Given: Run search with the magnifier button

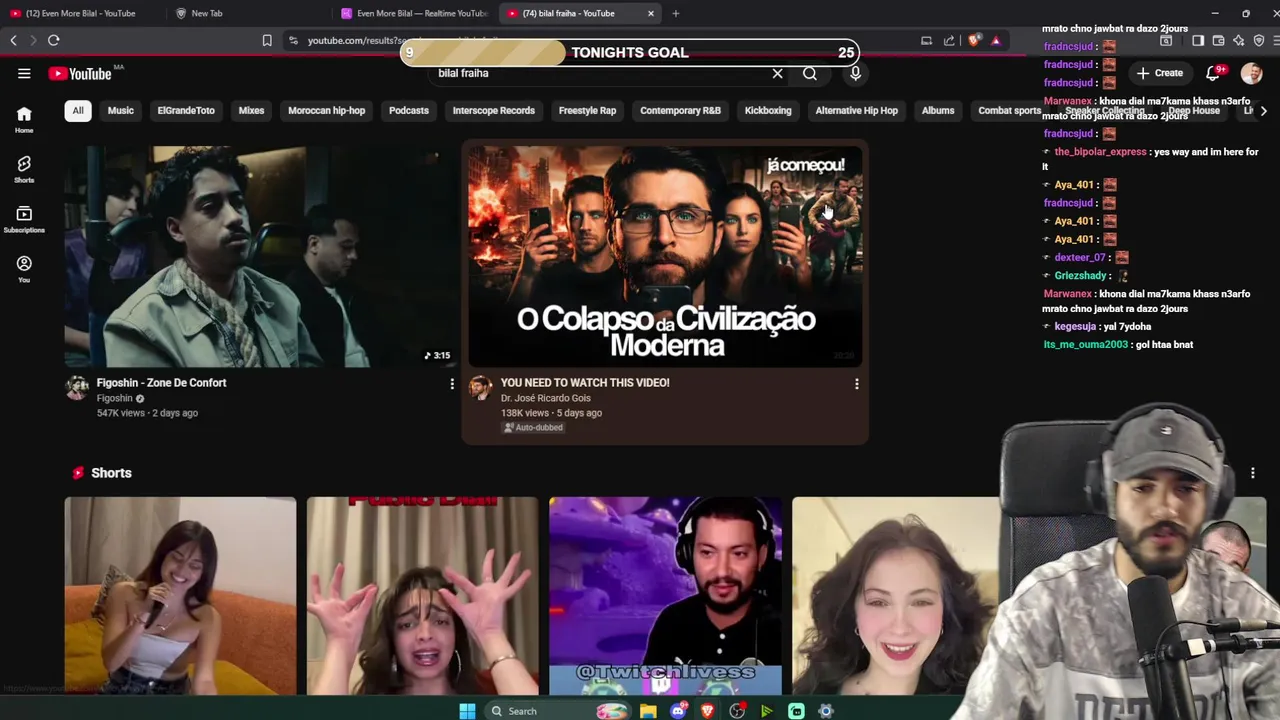Looking at the screenshot, I should [x=810, y=73].
